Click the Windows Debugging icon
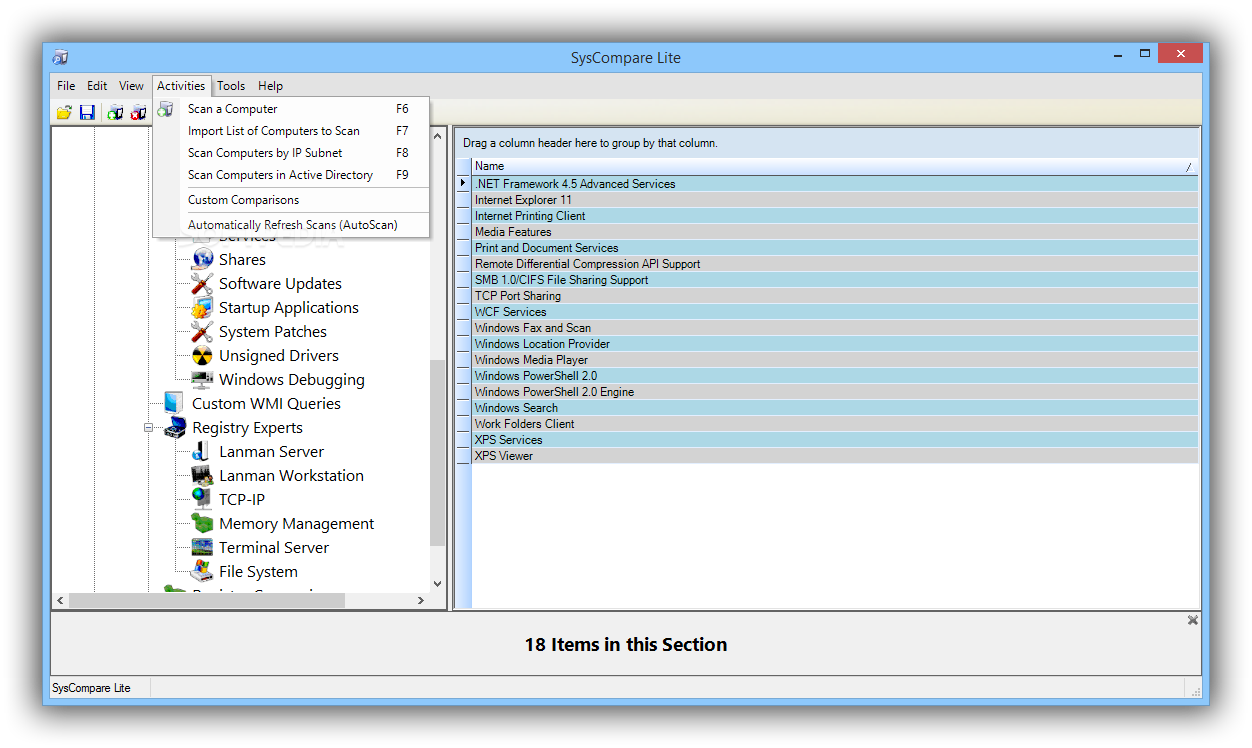The image size is (1252, 748). click(x=203, y=379)
